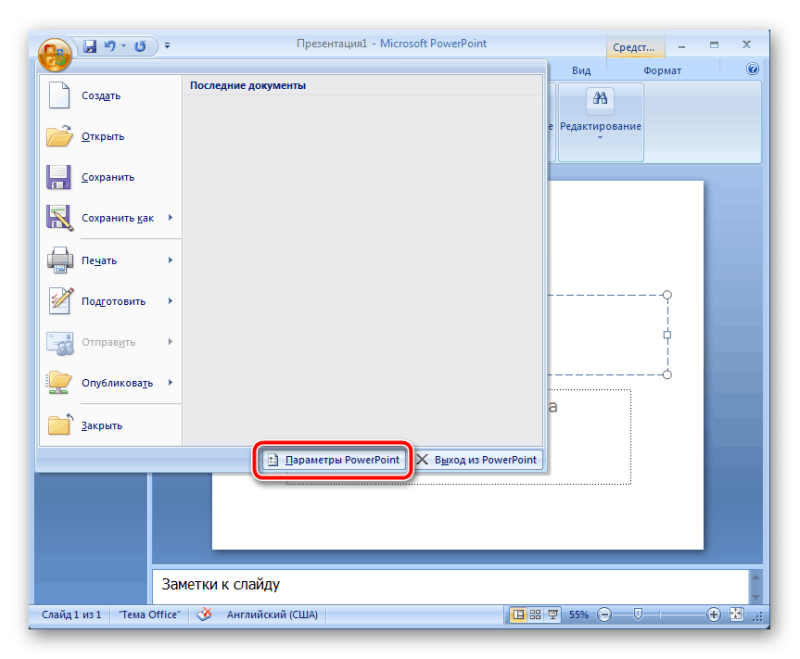
Task: Click the notes pane scroll down arrow
Action: coord(756,596)
